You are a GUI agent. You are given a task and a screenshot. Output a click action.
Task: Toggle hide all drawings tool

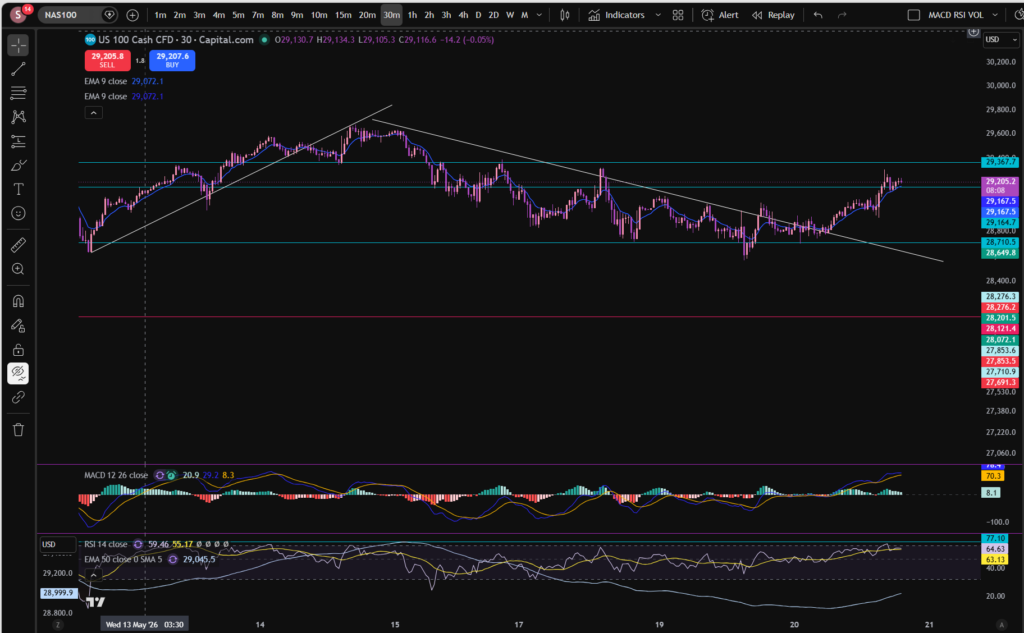point(18,373)
